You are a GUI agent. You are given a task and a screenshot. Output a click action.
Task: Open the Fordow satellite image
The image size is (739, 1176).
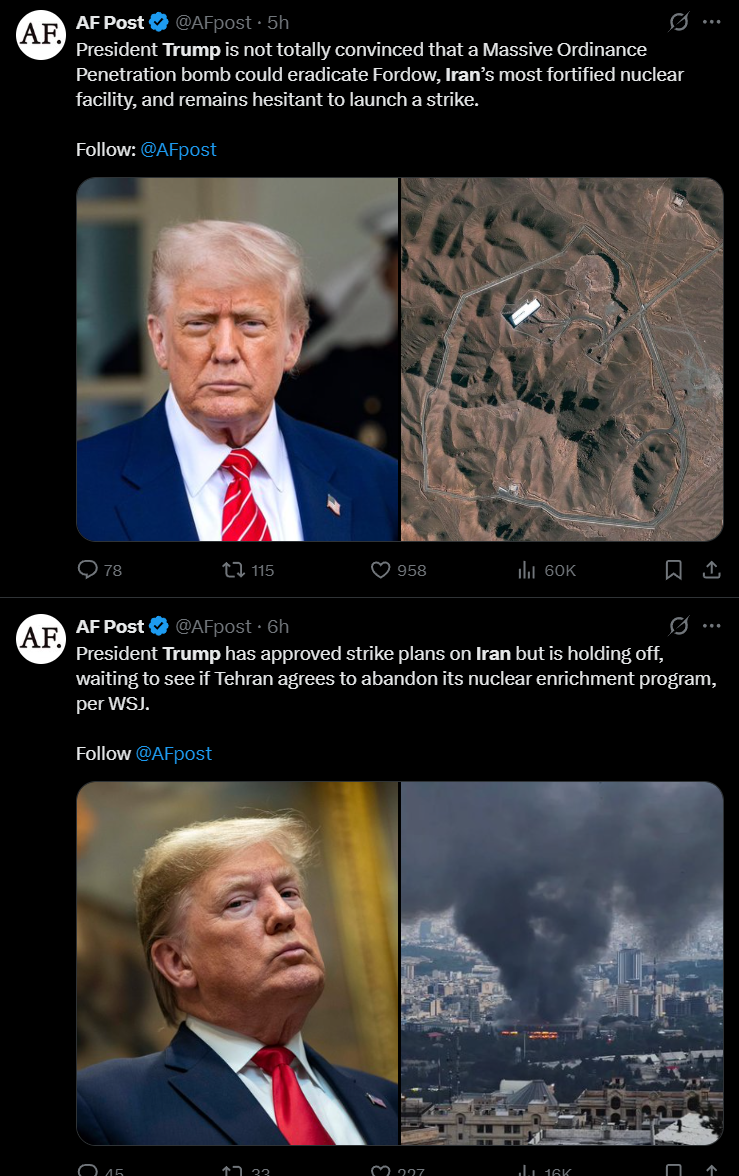coord(562,359)
